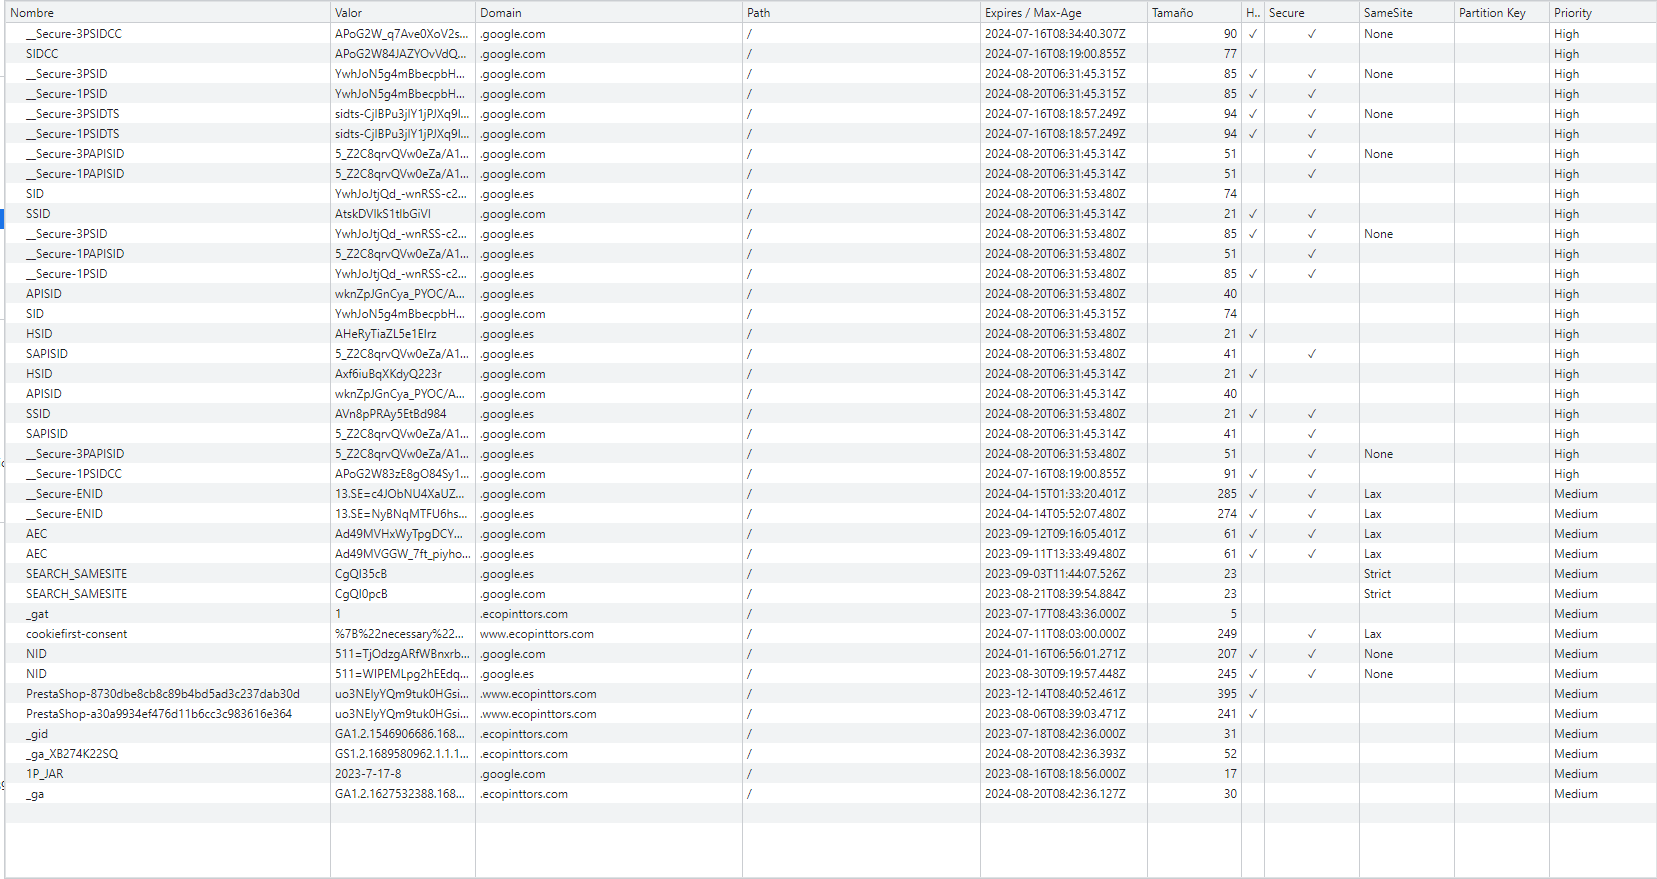This screenshot has height=879, width=1657.
Task: Click the www.ecopinttors.com domain cell of cookiefirst-consent
Action: point(536,634)
